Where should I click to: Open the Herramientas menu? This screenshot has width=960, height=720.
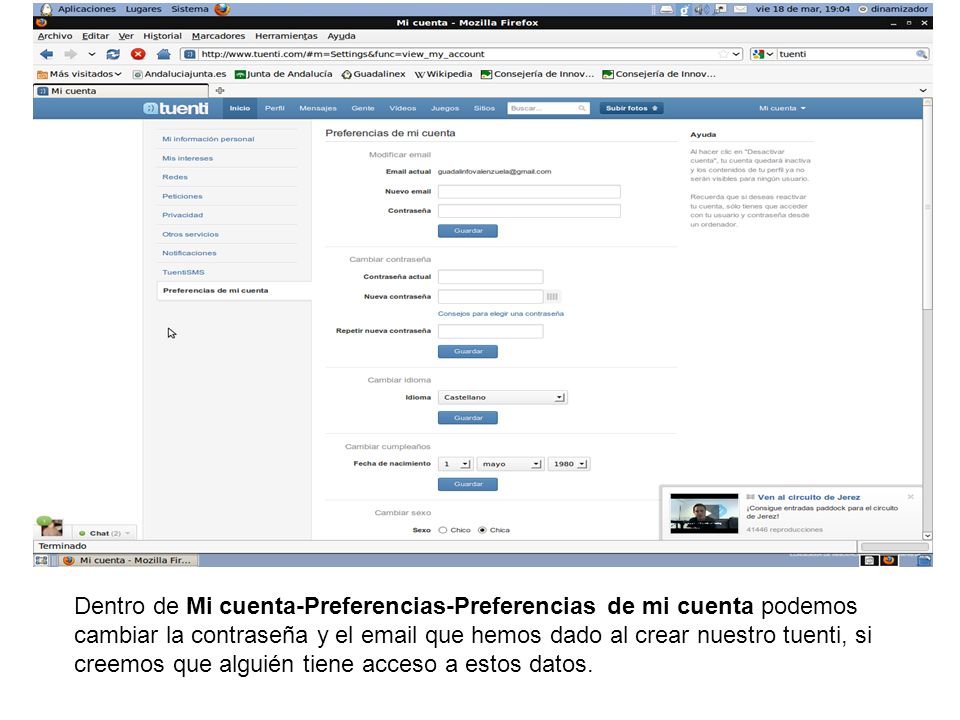point(286,36)
